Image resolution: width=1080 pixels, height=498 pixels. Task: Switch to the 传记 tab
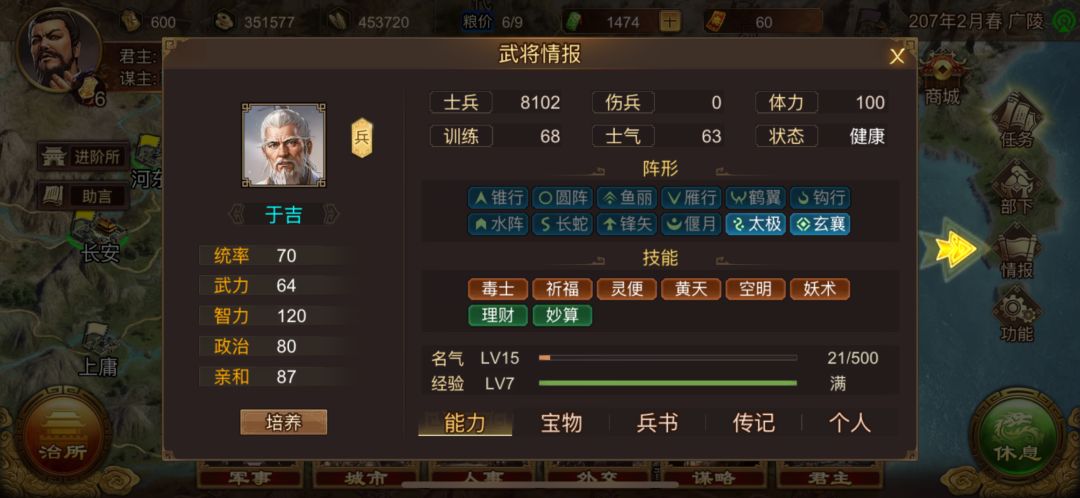point(754,423)
